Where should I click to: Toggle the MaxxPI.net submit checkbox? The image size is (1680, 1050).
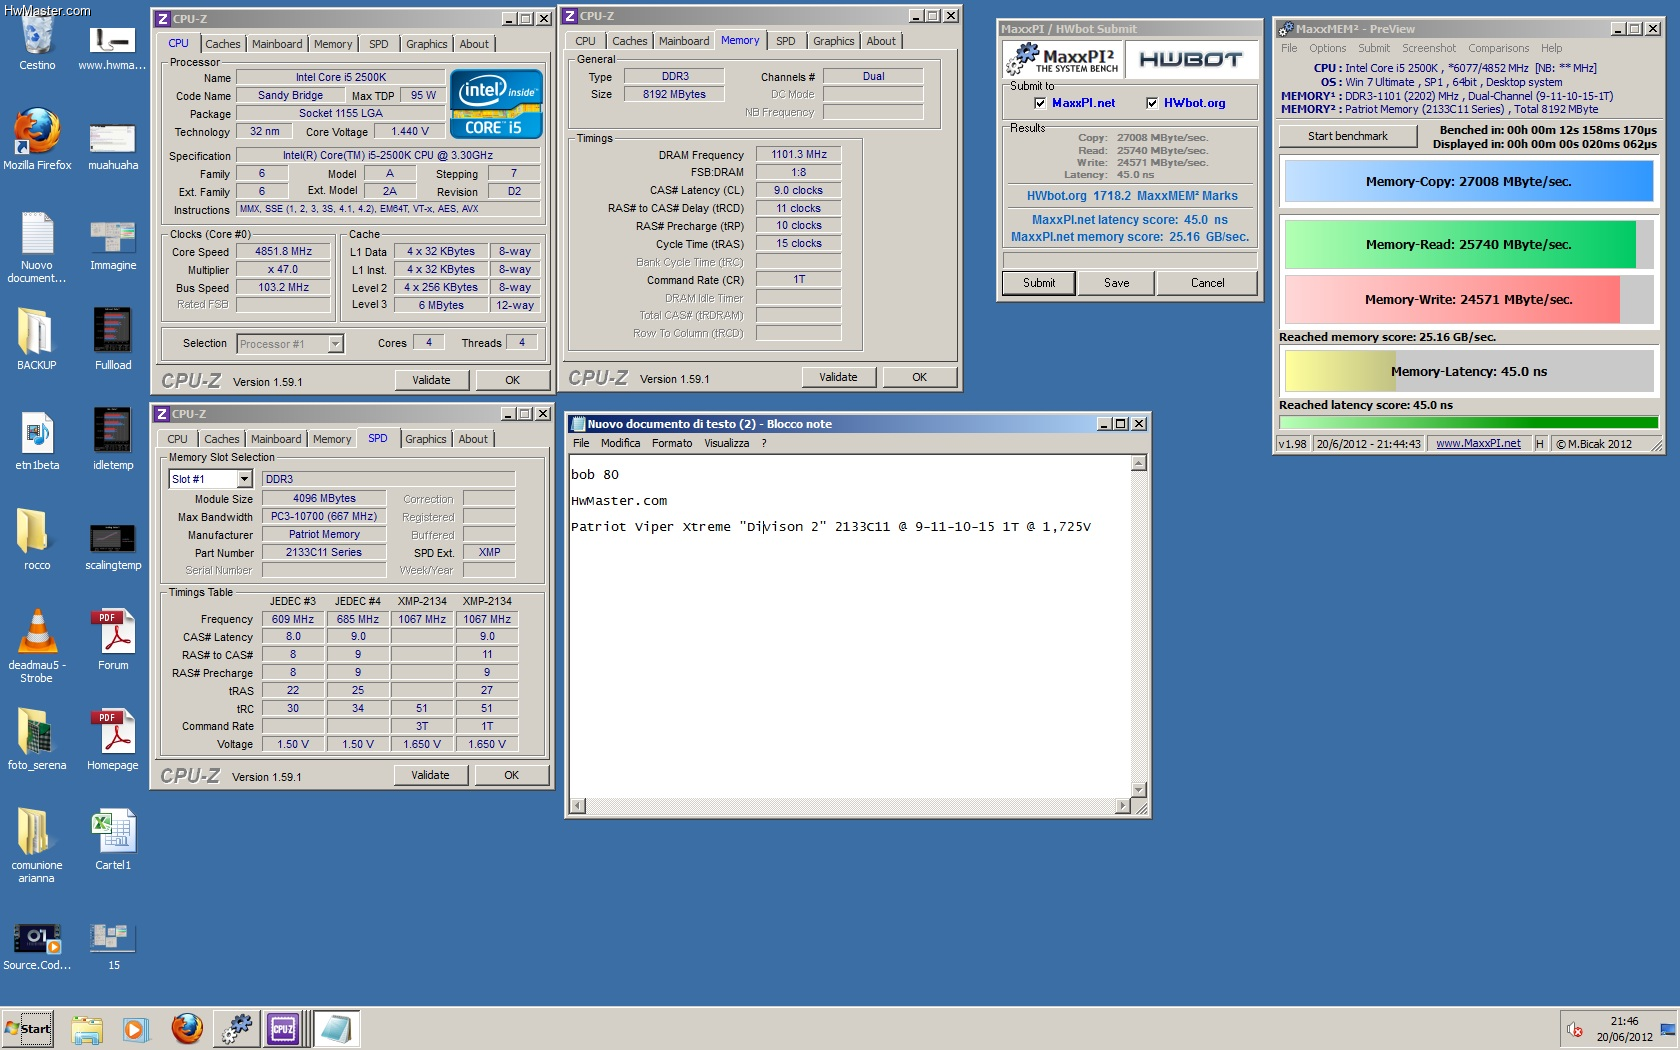(x=1040, y=103)
